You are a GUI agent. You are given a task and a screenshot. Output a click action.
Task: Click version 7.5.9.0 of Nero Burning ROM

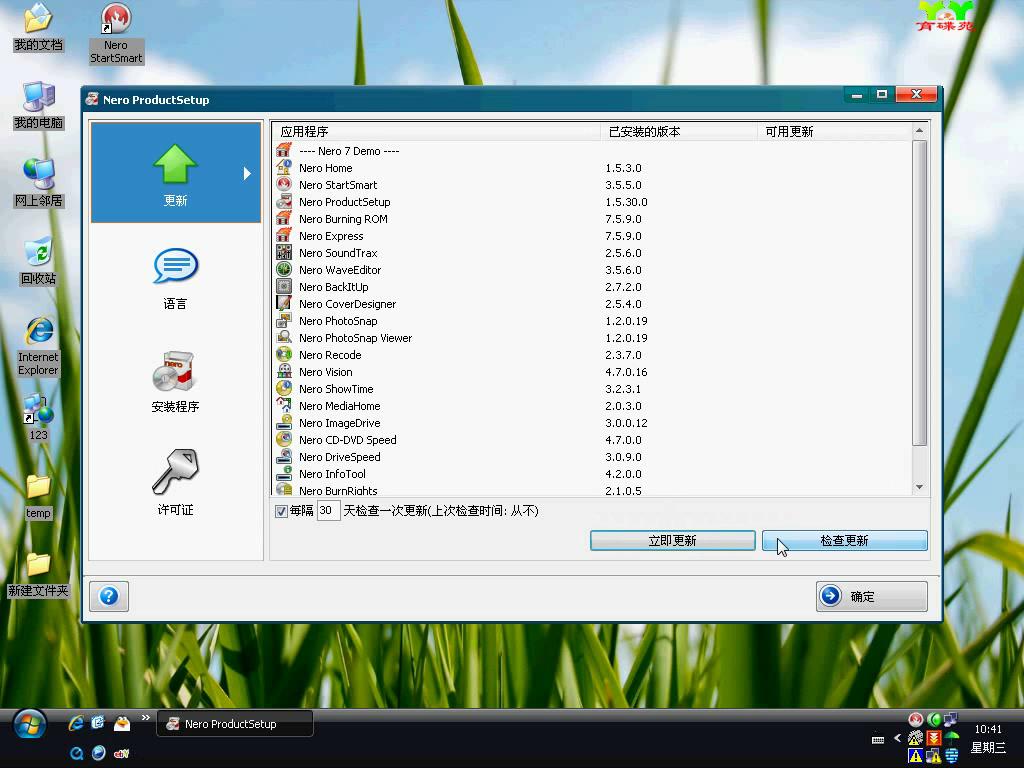(x=623, y=219)
